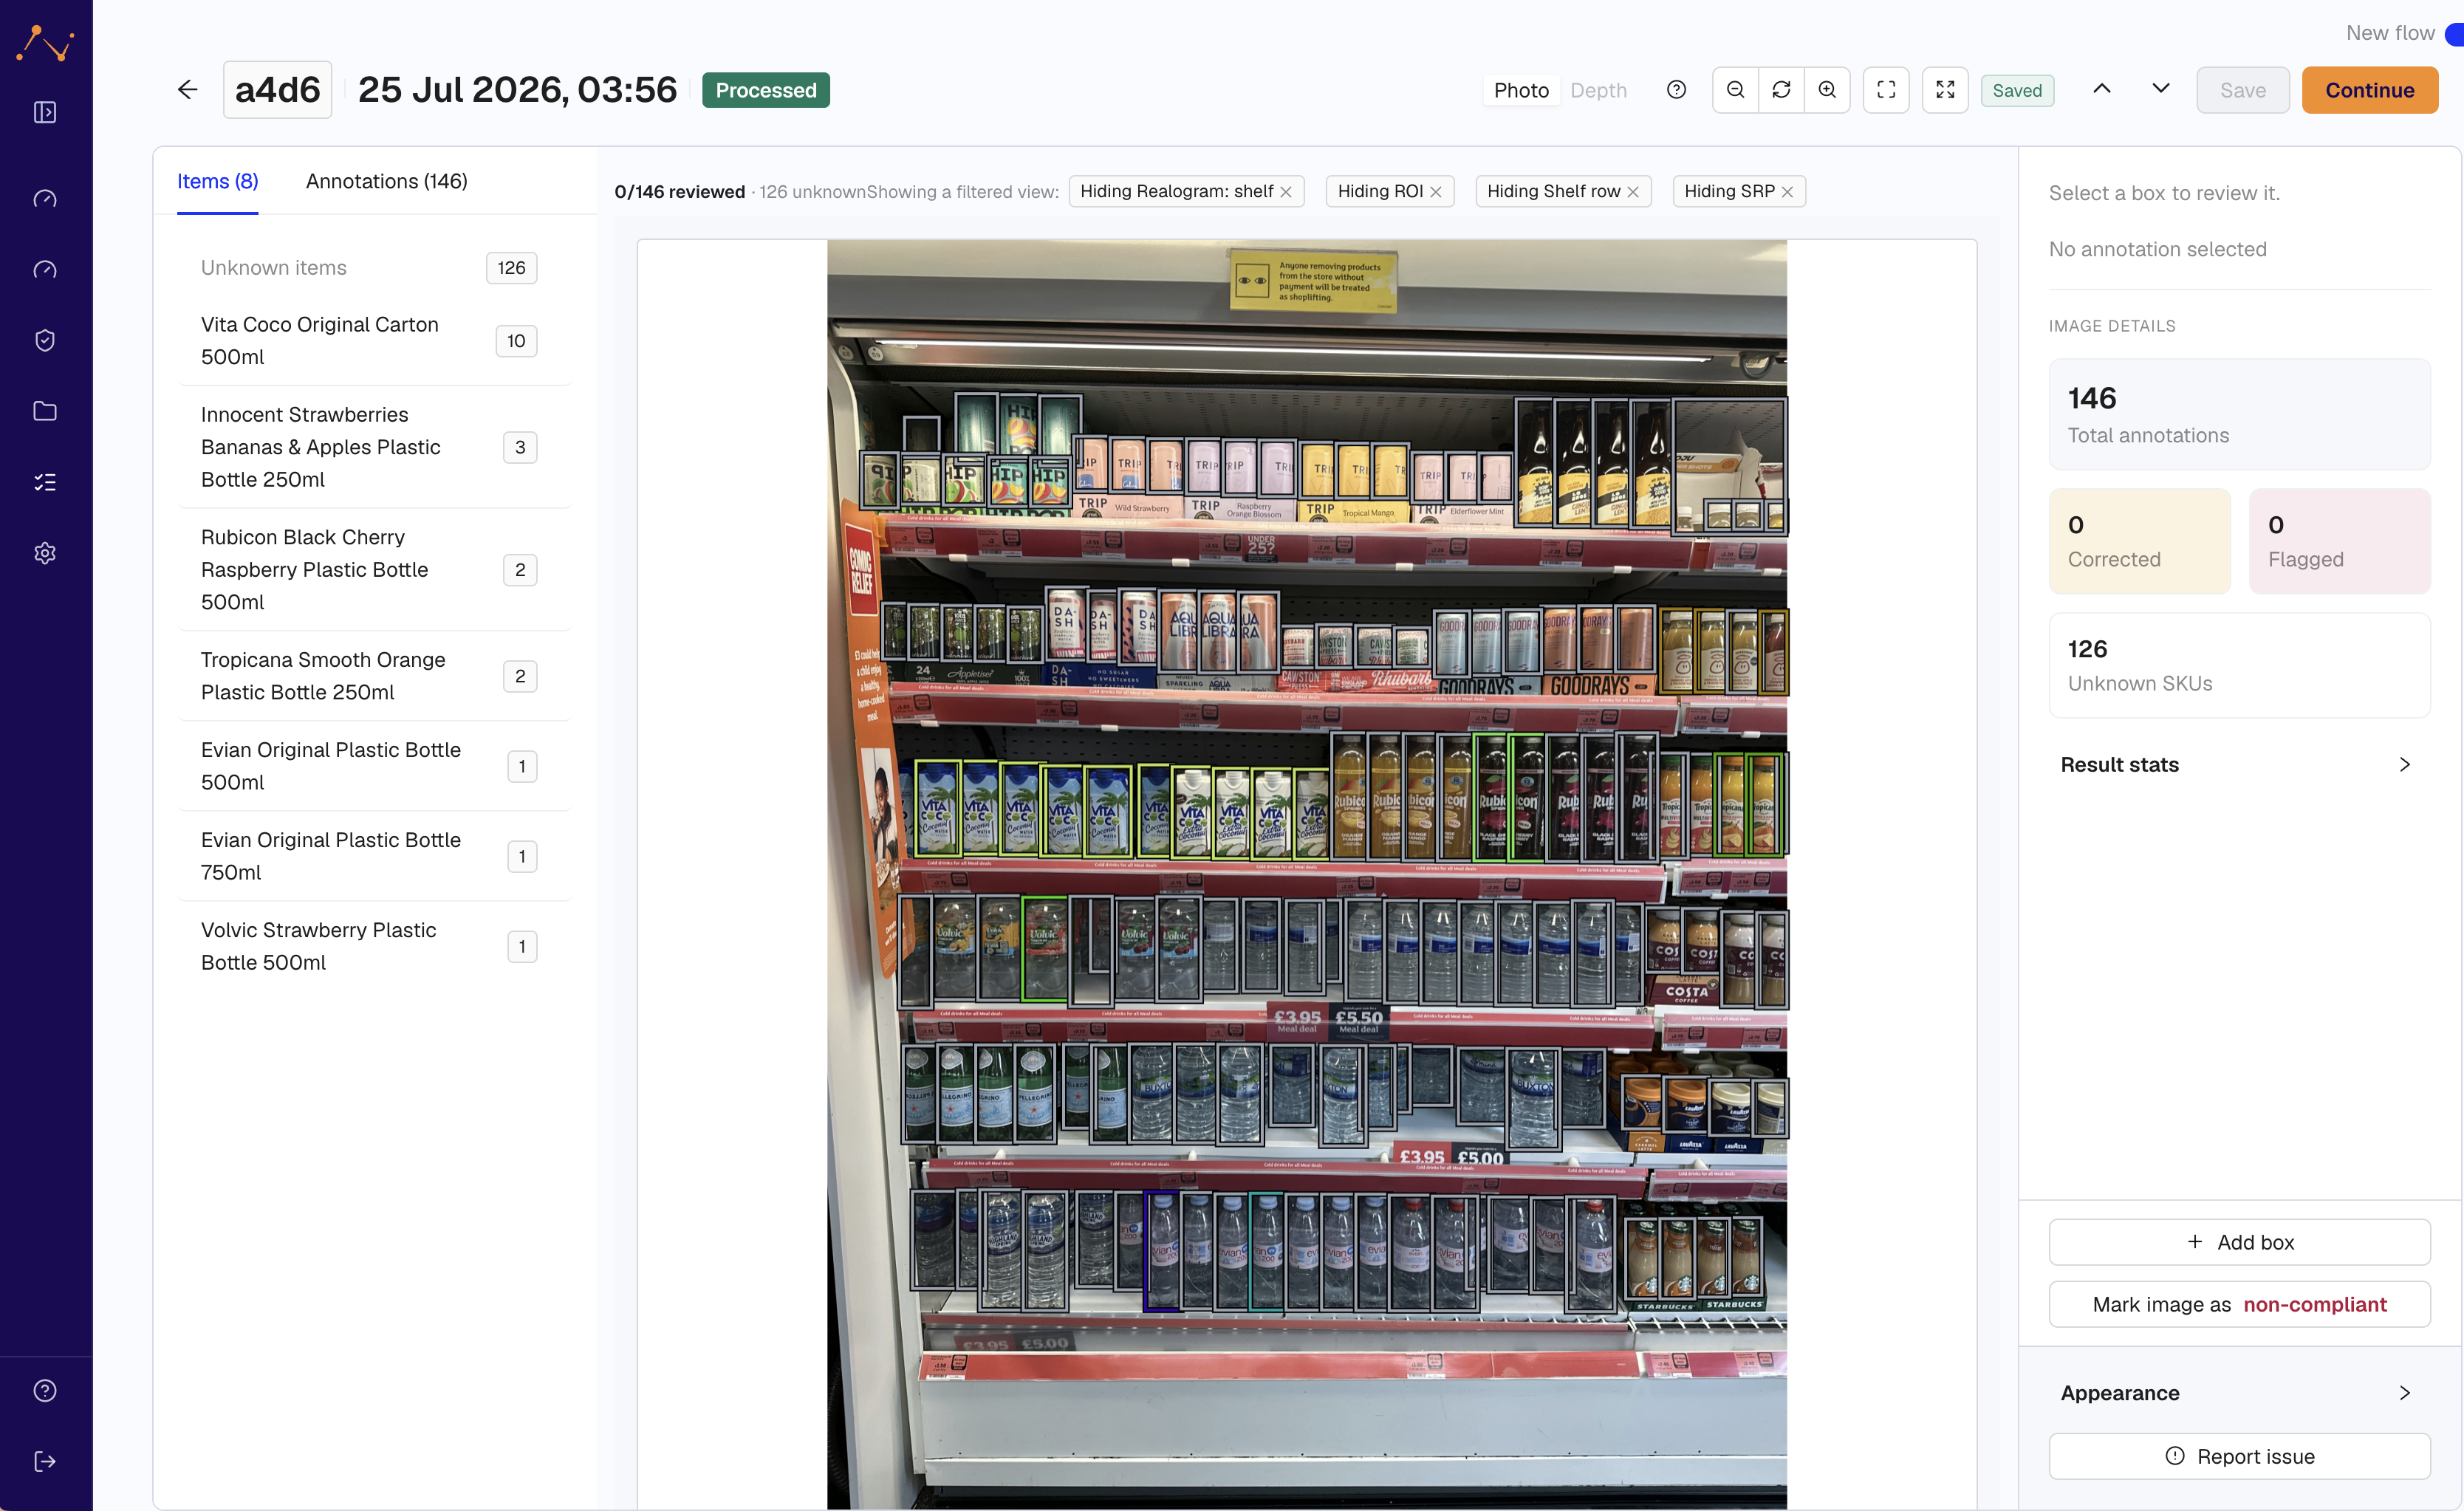Go back using the left arrow

point(187,90)
